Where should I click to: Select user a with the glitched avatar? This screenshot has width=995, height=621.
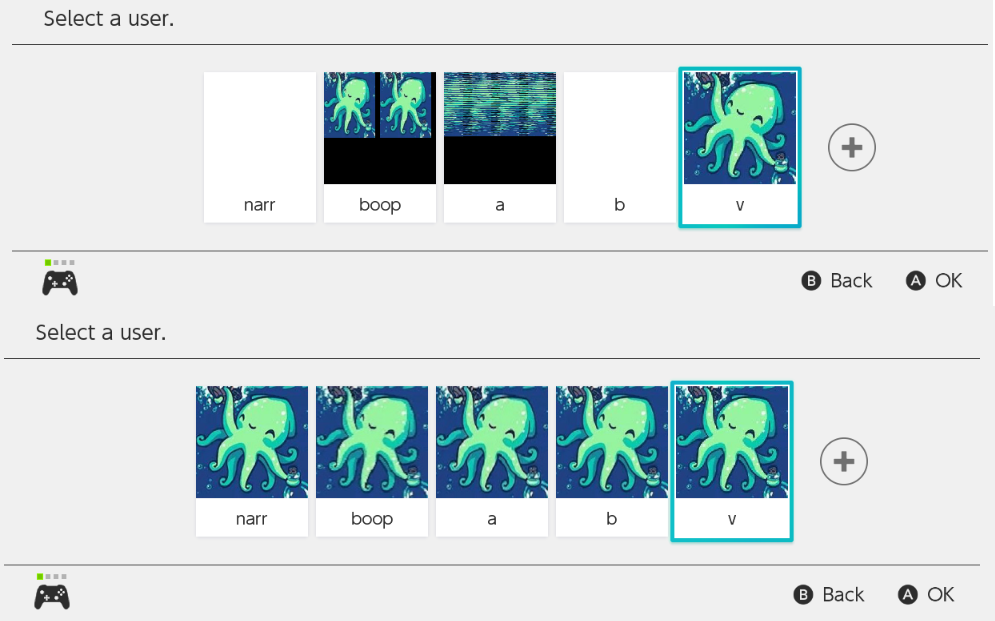[x=499, y=147]
